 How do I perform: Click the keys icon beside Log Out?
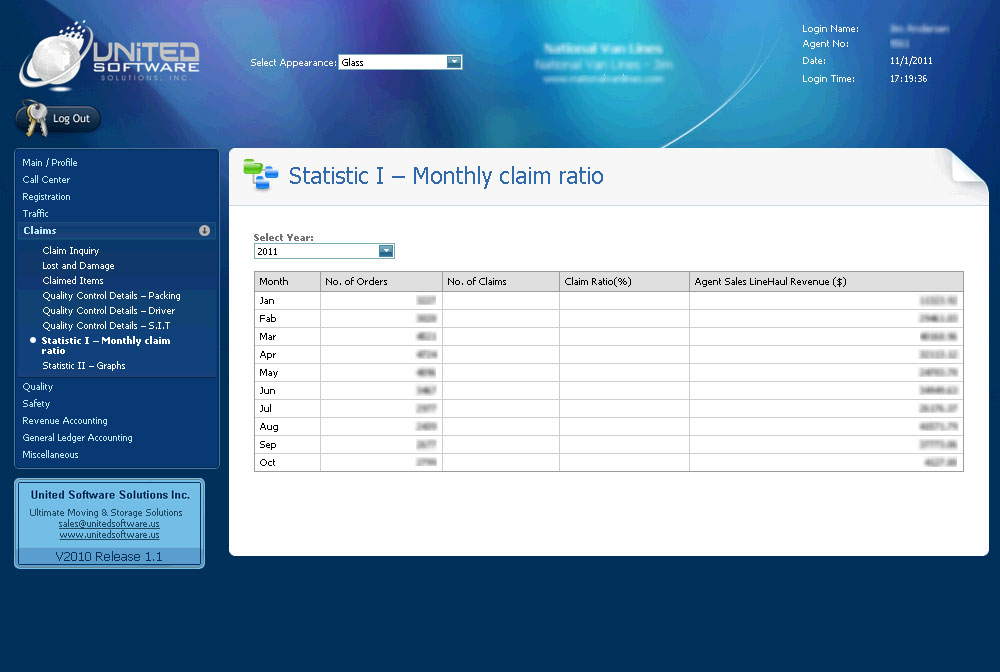click(x=34, y=119)
